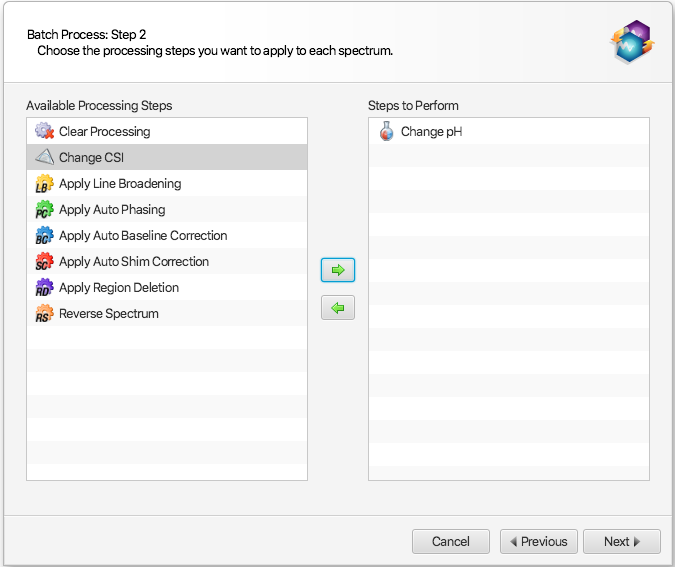The height and width of the screenshot is (567, 675).
Task: Click the LB Line Broadening icon
Action: pos(43,184)
